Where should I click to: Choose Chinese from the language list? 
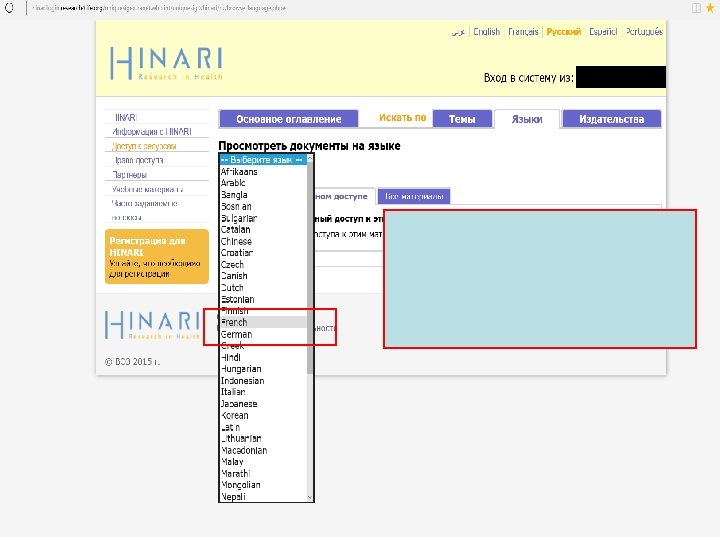point(263,241)
